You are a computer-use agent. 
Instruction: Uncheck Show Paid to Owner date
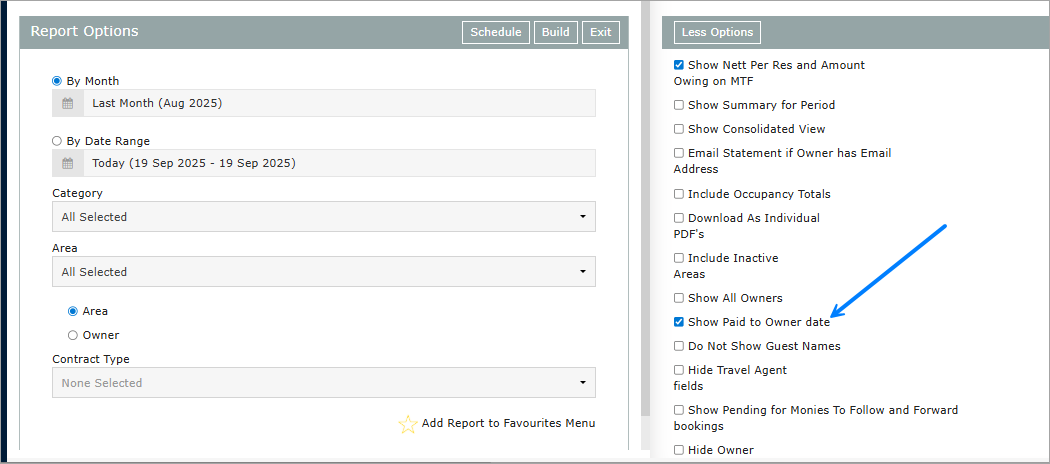tap(679, 322)
